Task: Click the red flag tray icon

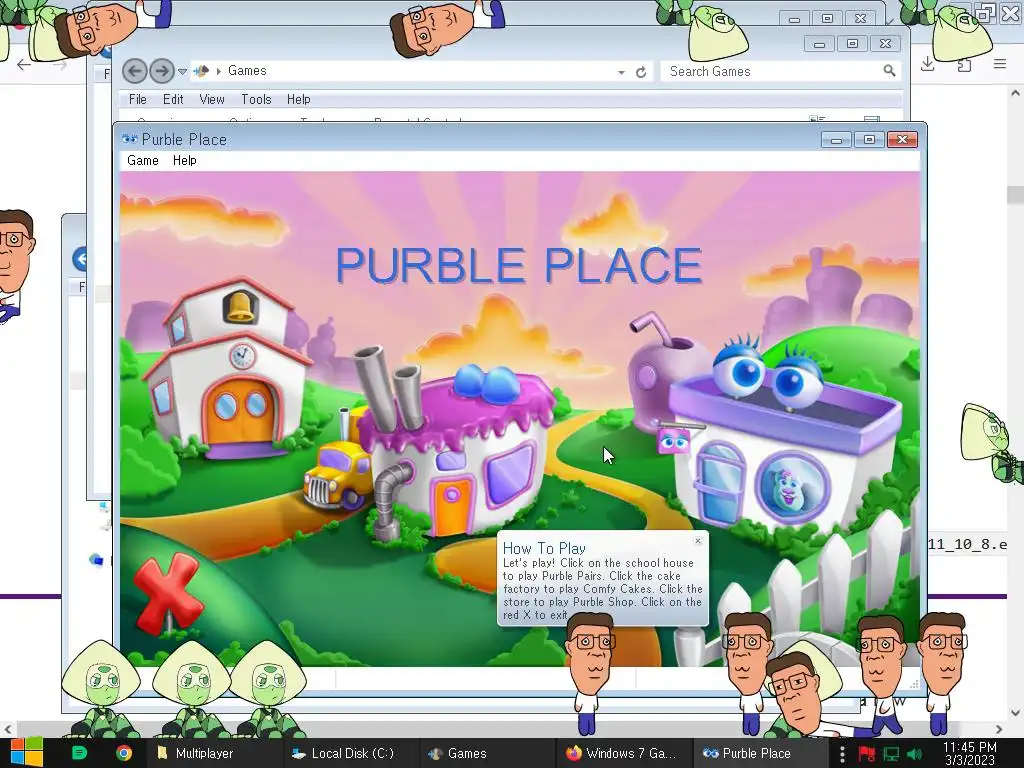Action: pyautogui.click(x=867, y=754)
